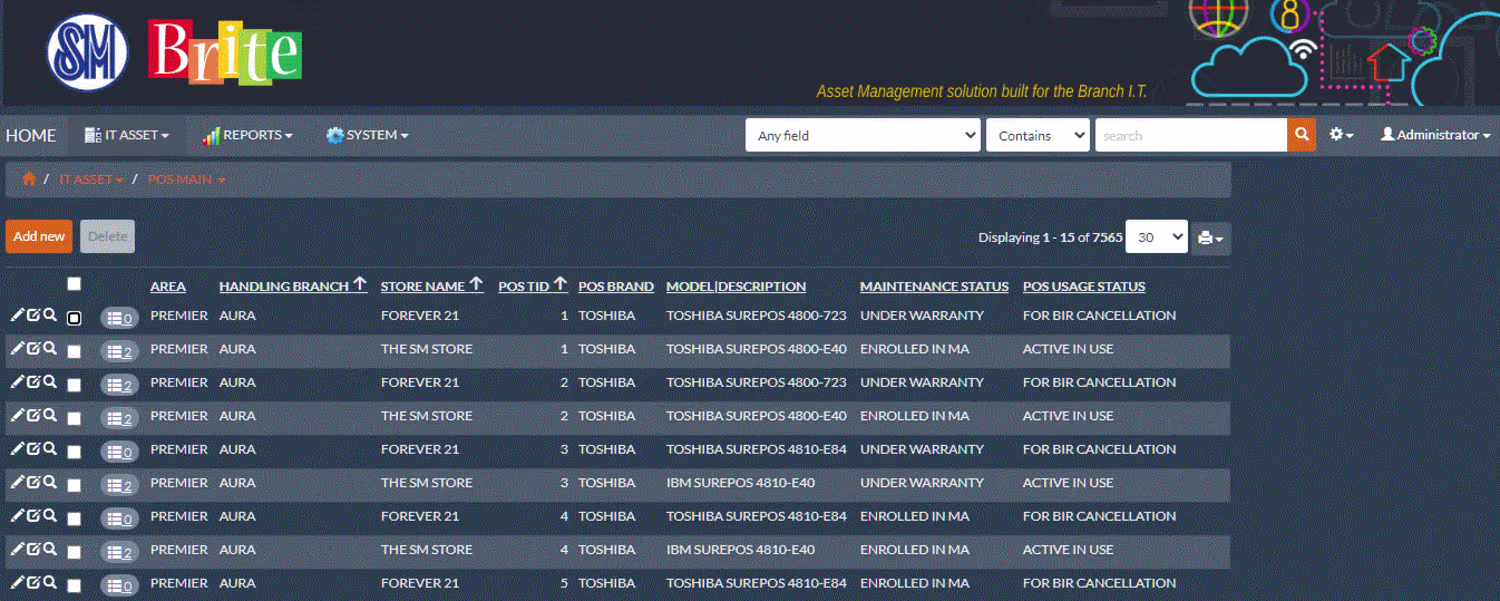This screenshot has width=1500, height=601.
Task: Open the printer export menu
Action: click(1211, 238)
